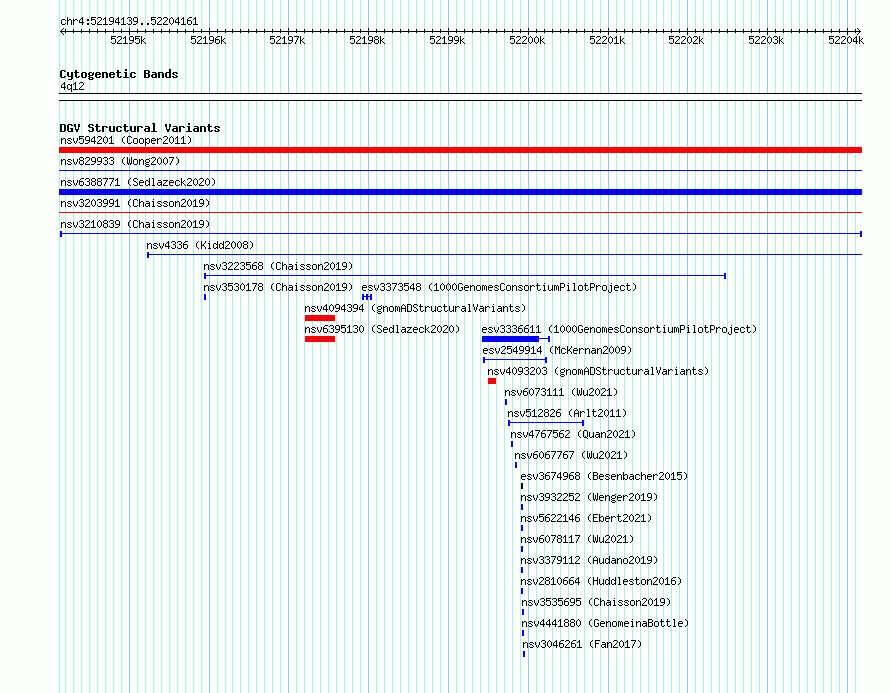Click the Cytogenetic Bands track title
This screenshot has height=693, width=890.
click(x=119, y=74)
